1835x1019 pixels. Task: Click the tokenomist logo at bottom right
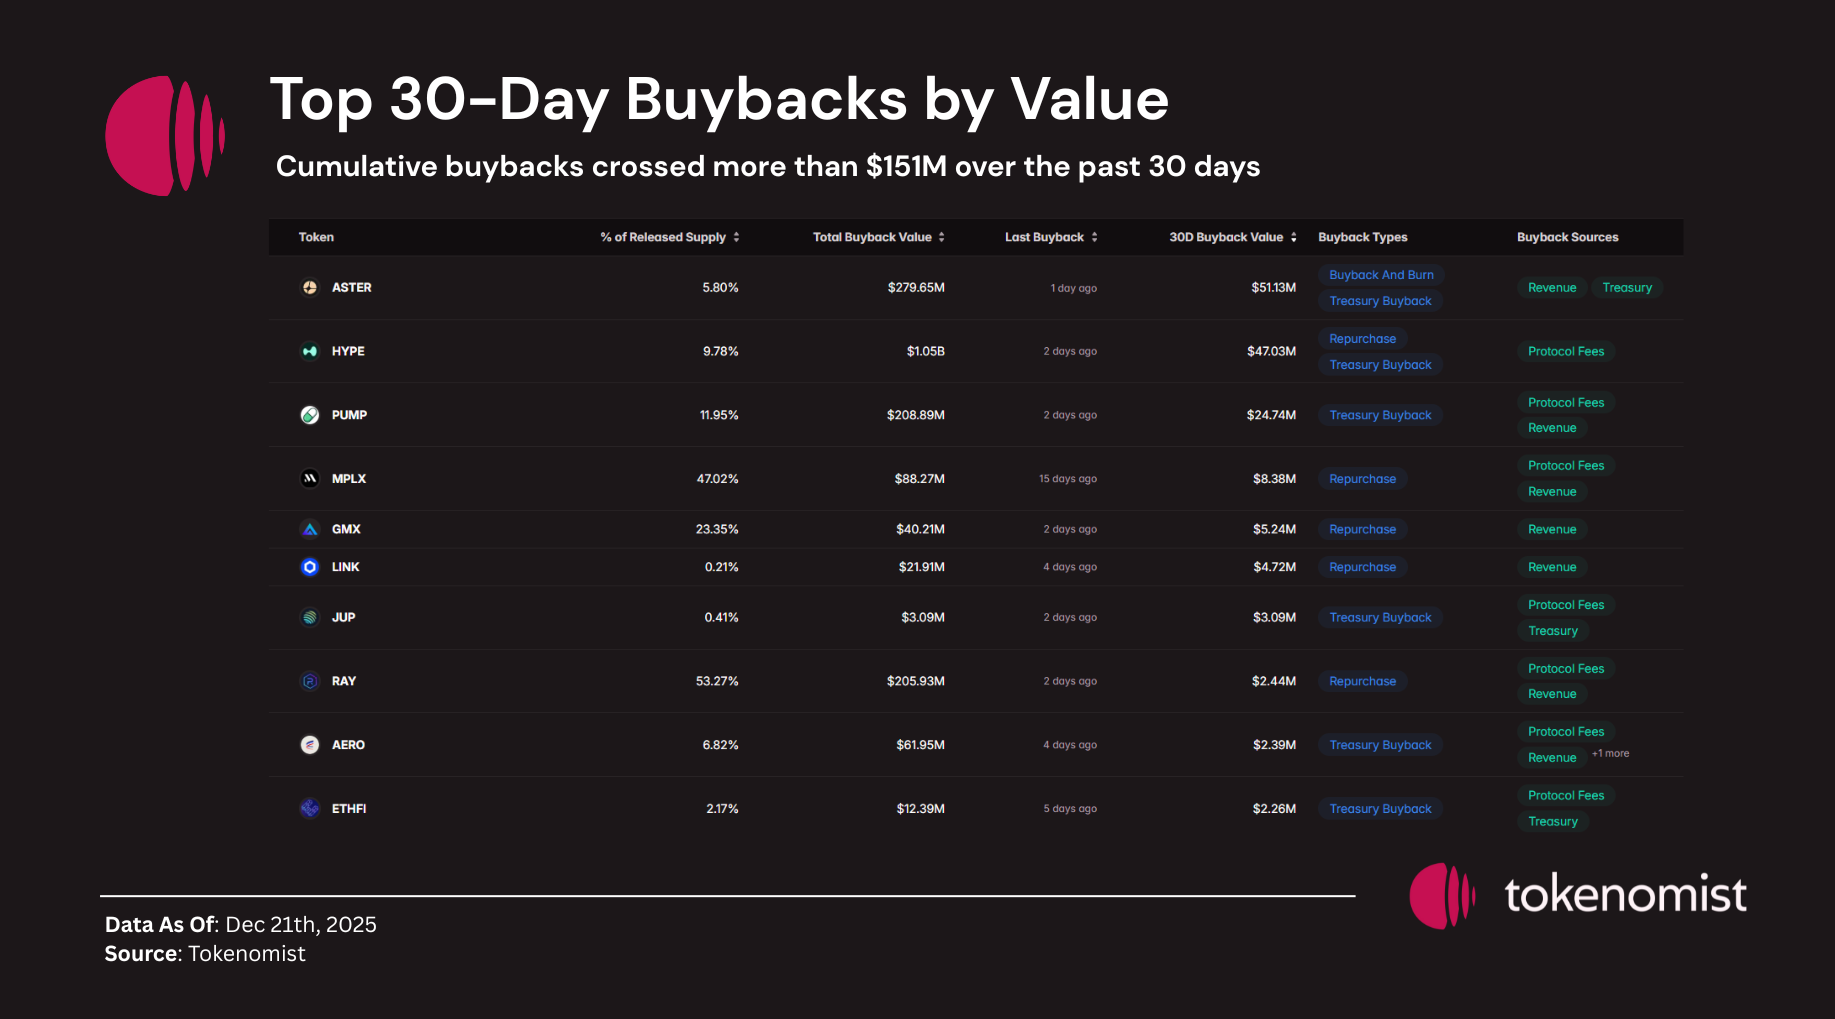point(1578,895)
